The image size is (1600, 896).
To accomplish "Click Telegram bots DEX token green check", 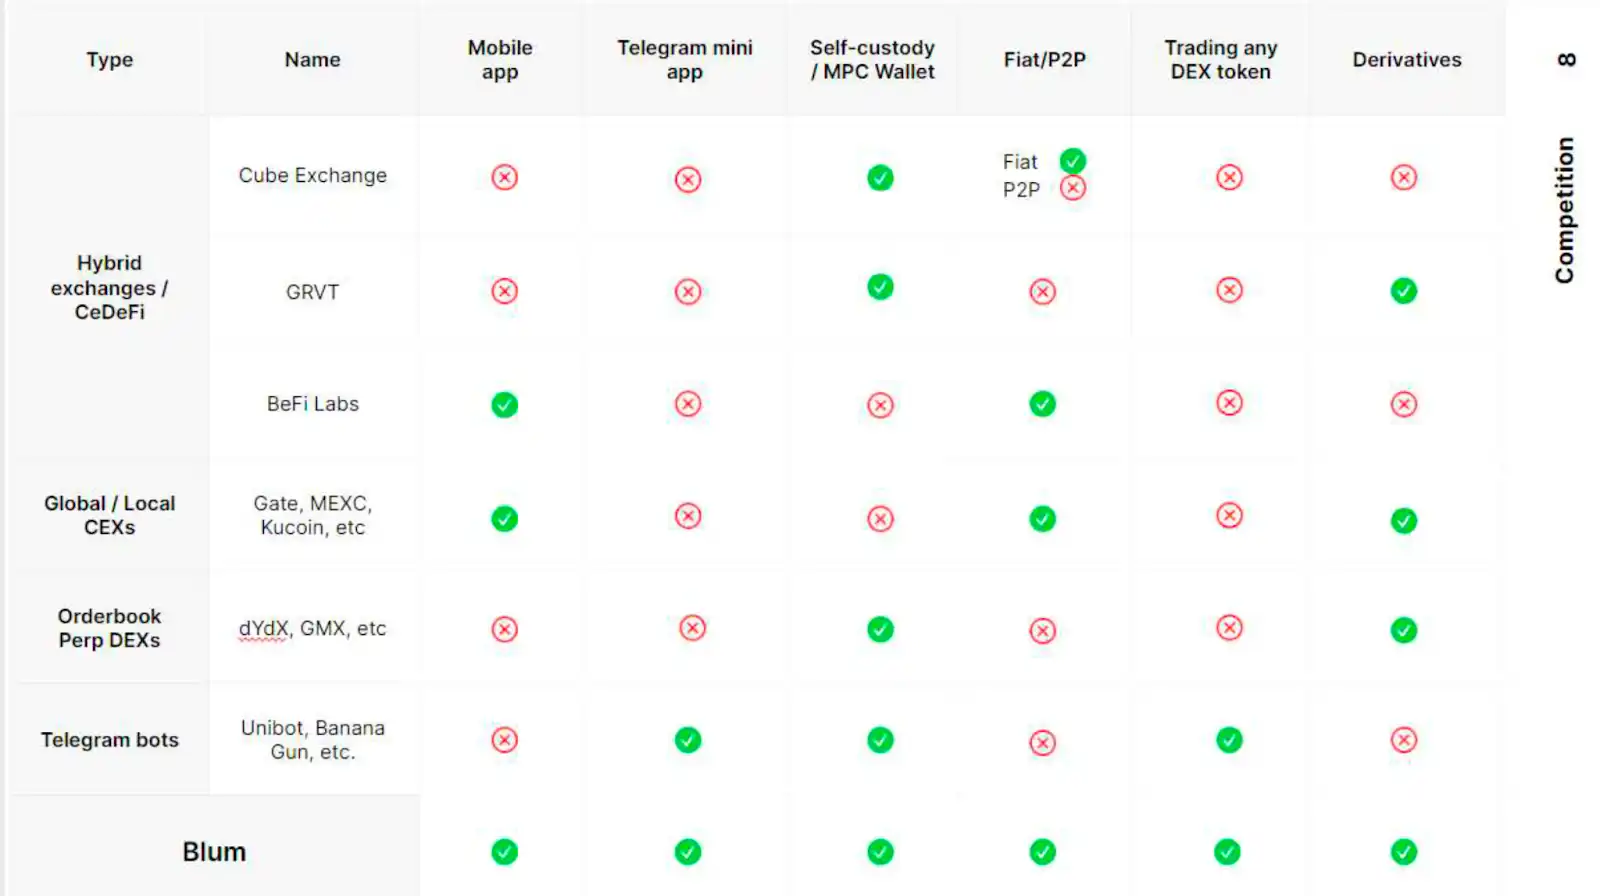I will pos(1229,740).
